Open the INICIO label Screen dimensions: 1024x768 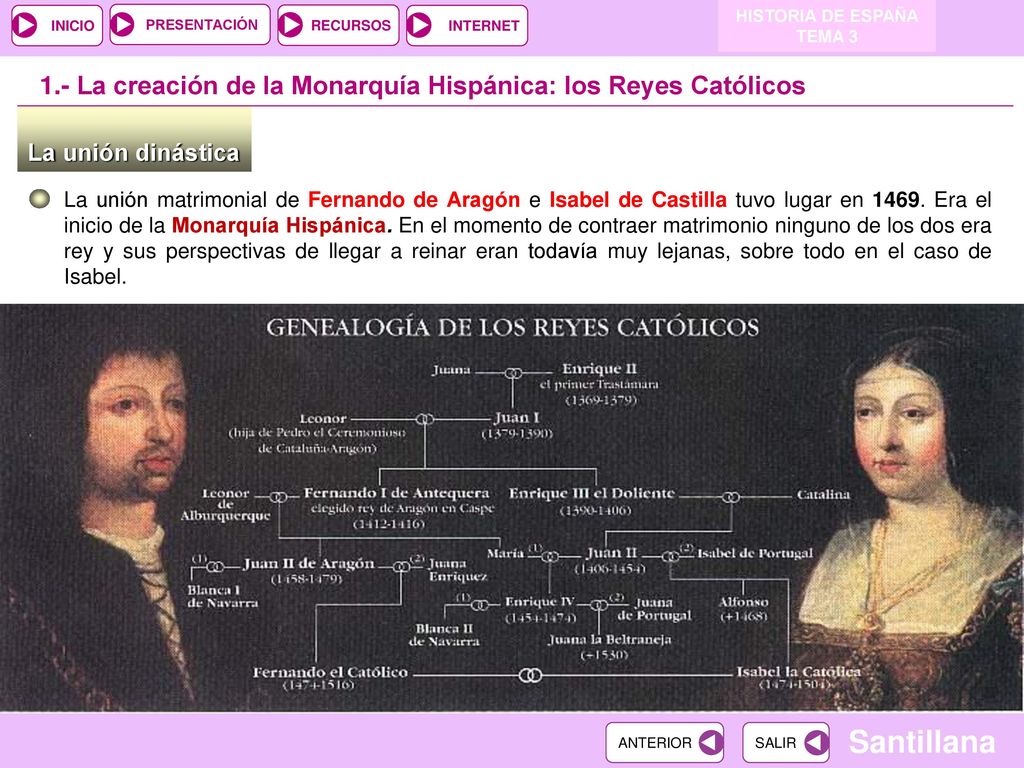click(72, 25)
